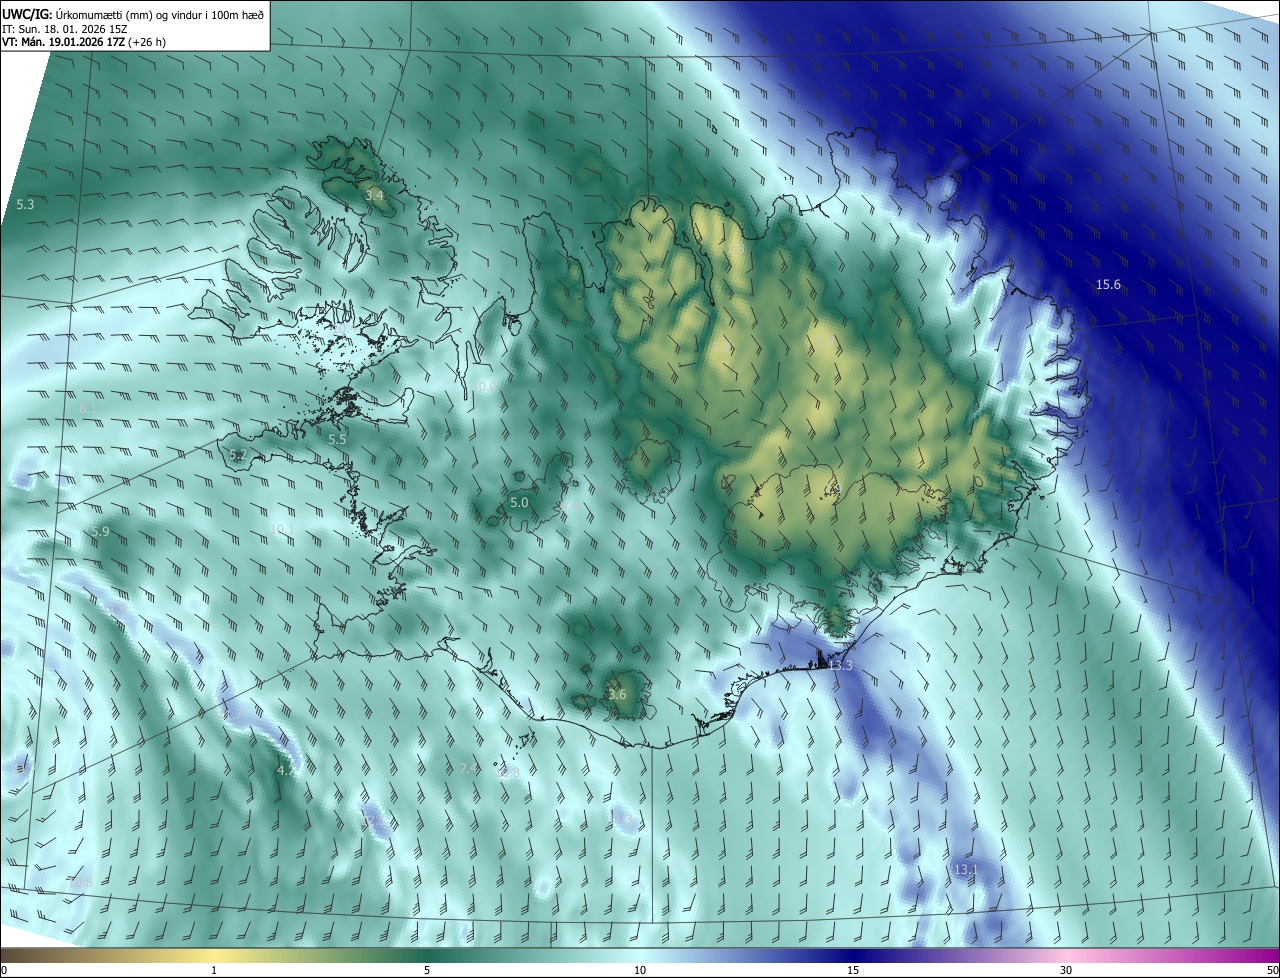Click the 5.0 value label

click(519, 502)
